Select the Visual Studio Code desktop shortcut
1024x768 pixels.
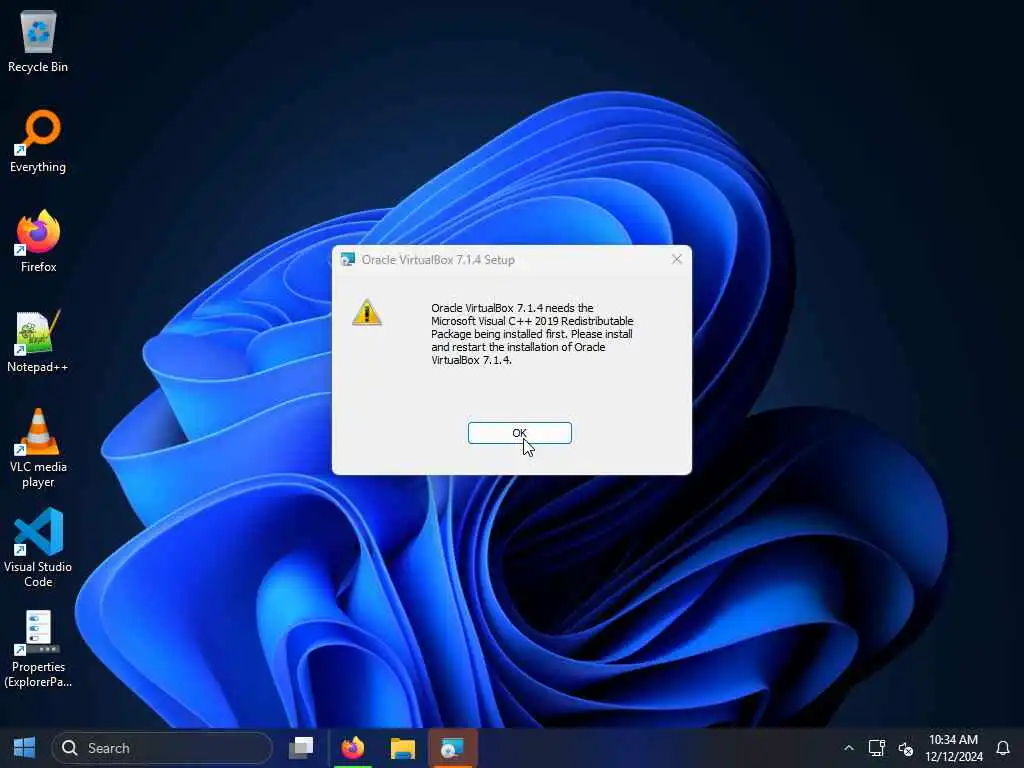pos(38,549)
